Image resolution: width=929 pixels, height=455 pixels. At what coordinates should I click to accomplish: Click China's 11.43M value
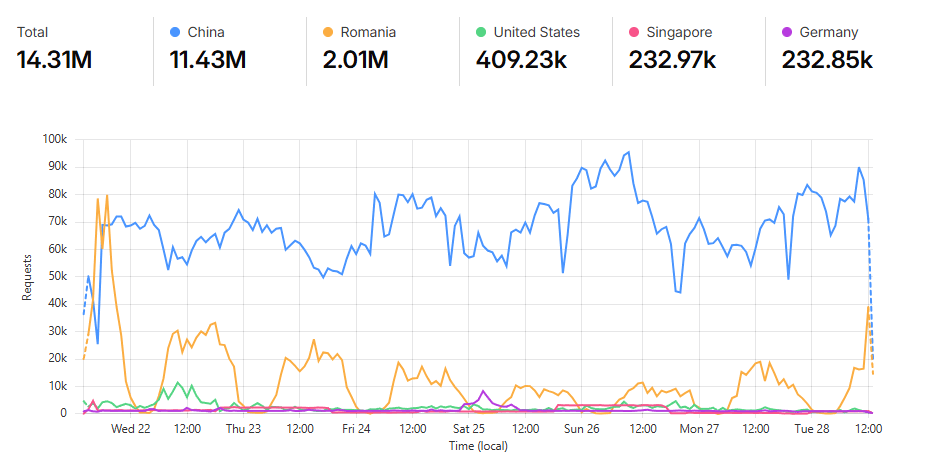pyautogui.click(x=207, y=59)
